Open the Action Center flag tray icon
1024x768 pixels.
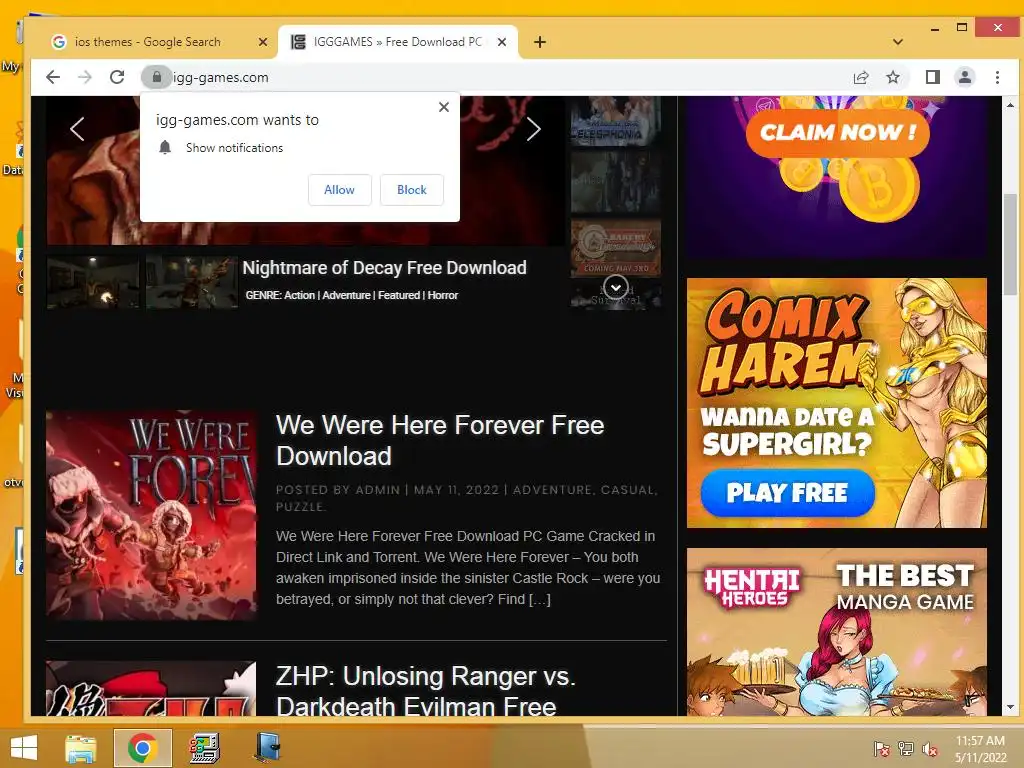[882, 748]
